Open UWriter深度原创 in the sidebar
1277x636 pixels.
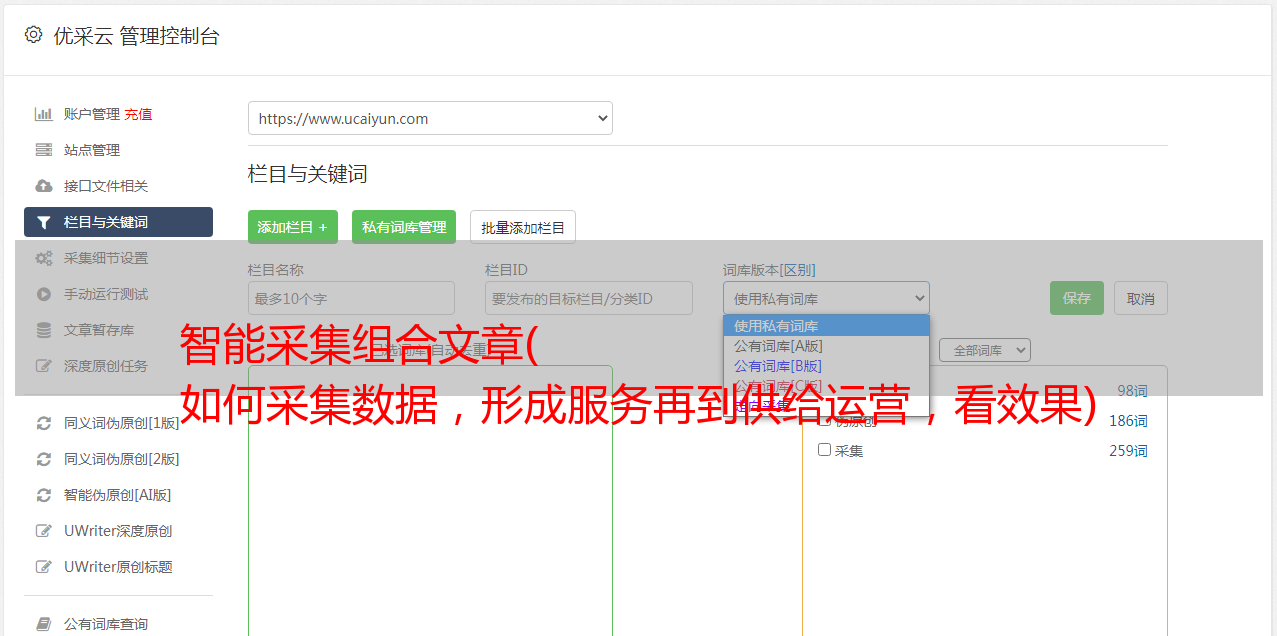coord(118,531)
